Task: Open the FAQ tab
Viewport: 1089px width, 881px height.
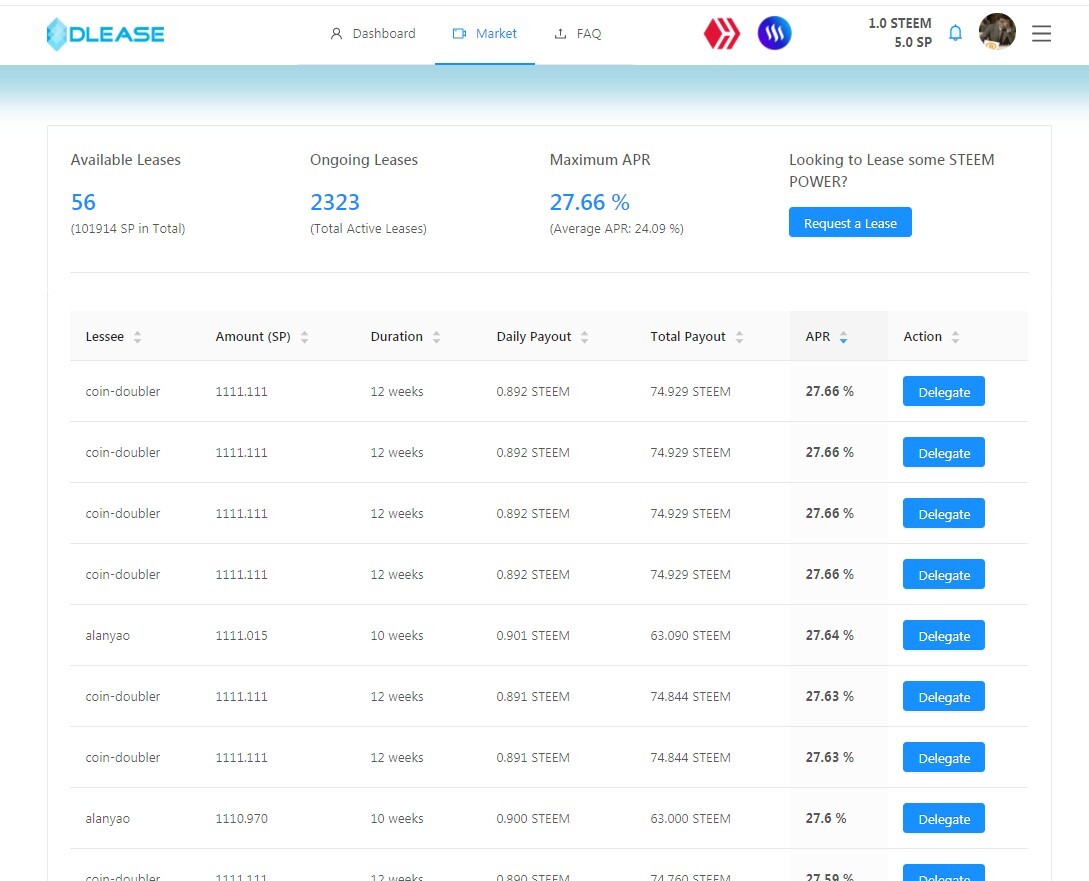Action: tap(578, 33)
